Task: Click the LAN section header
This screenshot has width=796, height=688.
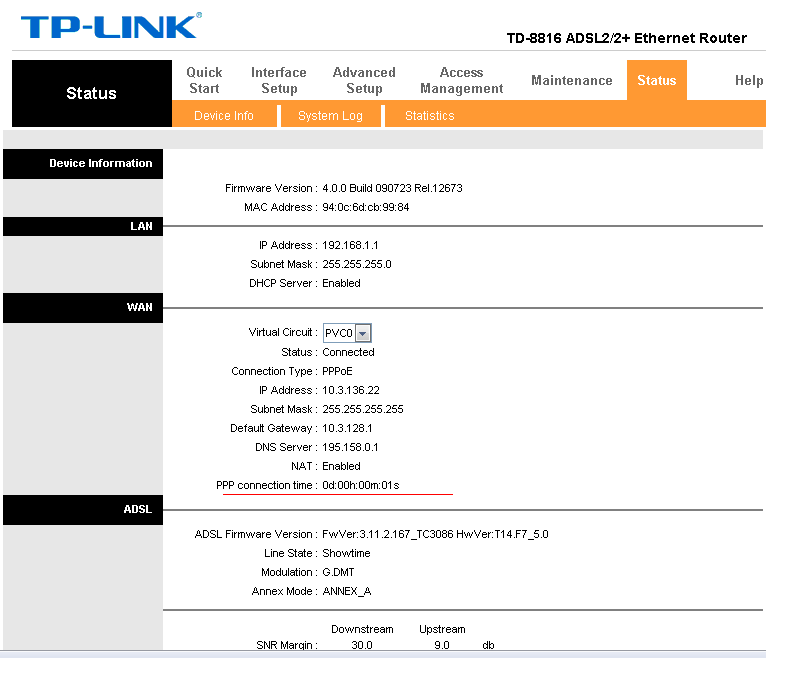Action: coord(83,226)
